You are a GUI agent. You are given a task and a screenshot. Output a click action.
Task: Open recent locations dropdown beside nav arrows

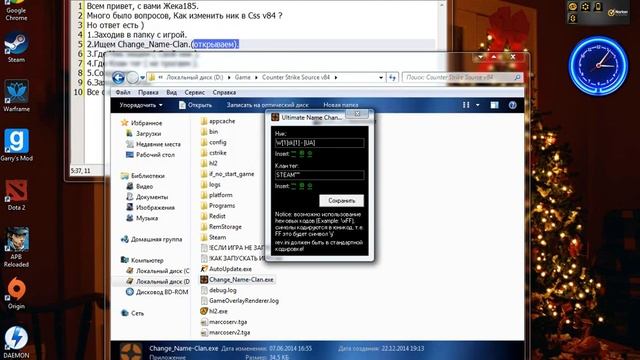point(142,78)
